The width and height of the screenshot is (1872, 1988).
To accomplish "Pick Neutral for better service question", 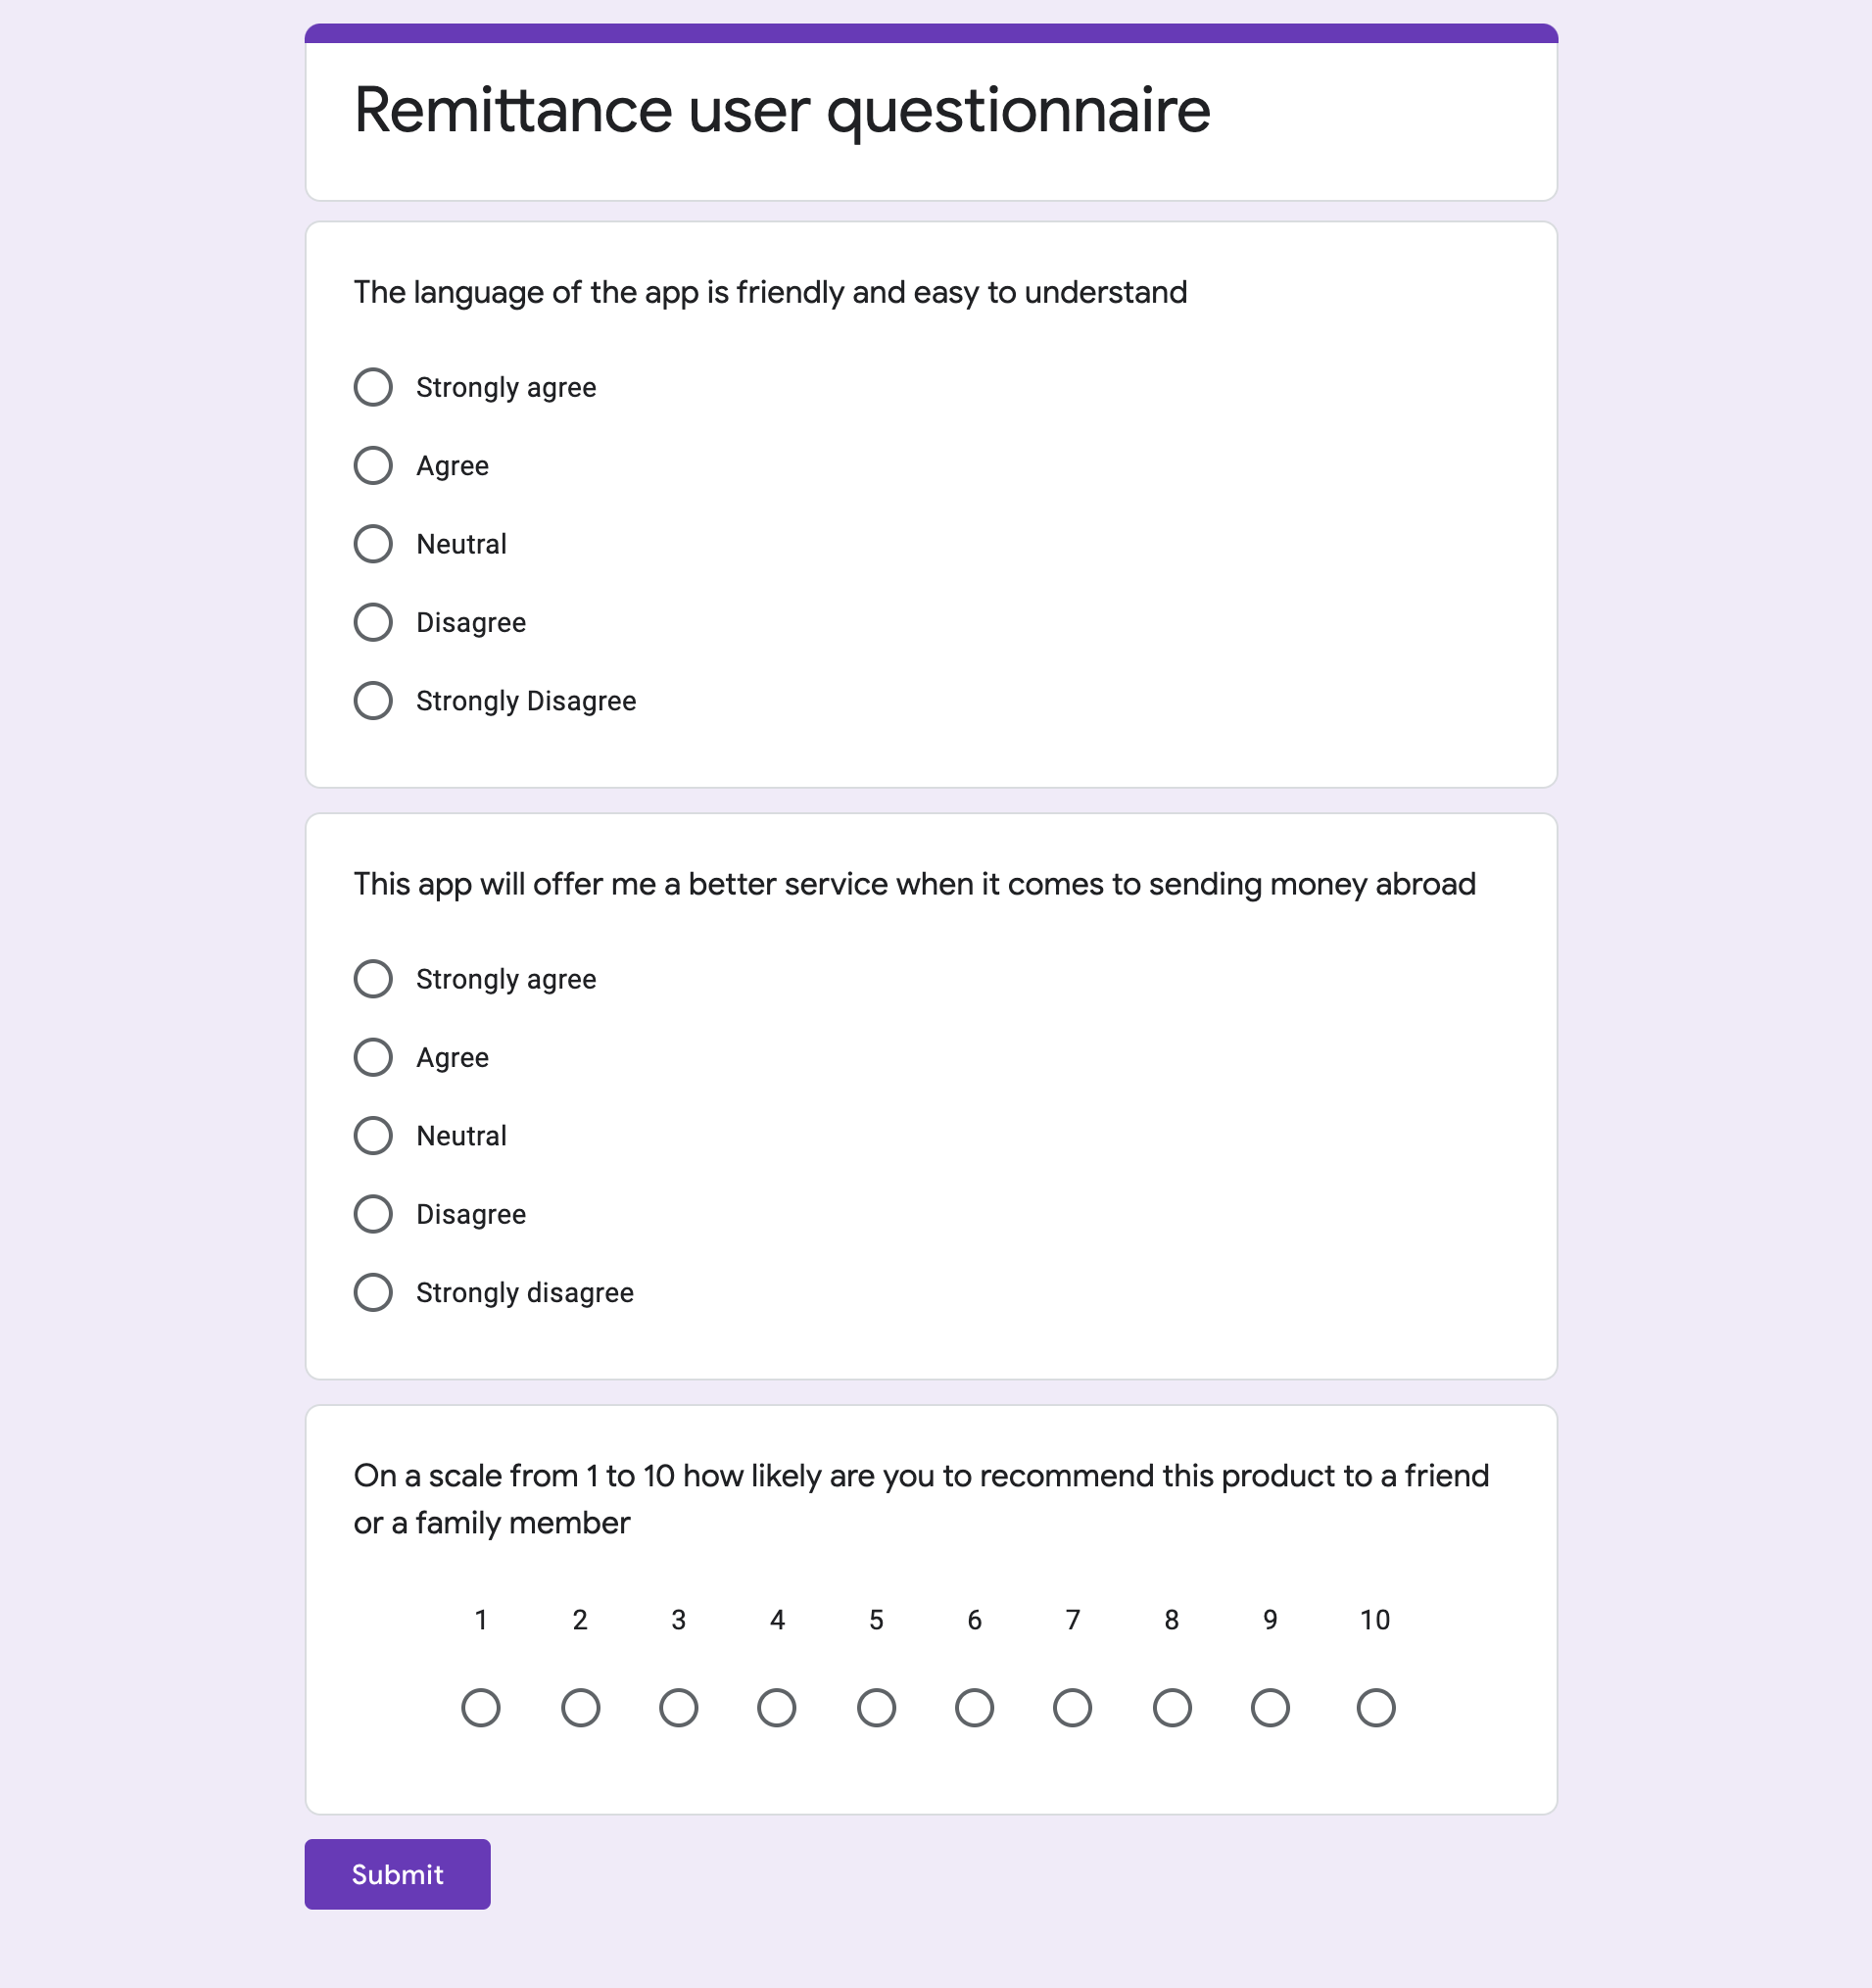I will tap(373, 1136).
